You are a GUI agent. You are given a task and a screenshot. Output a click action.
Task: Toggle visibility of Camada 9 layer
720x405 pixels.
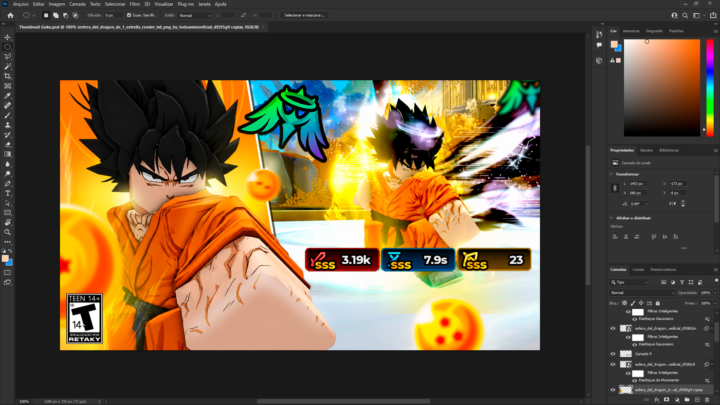[x=613, y=354]
